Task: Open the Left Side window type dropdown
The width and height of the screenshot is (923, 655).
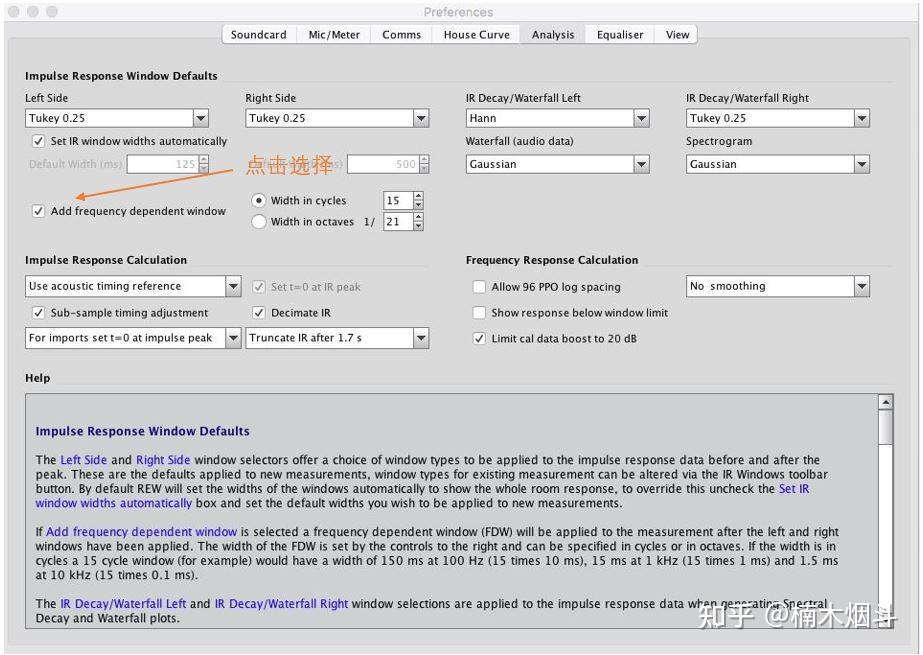Action: coord(117,118)
